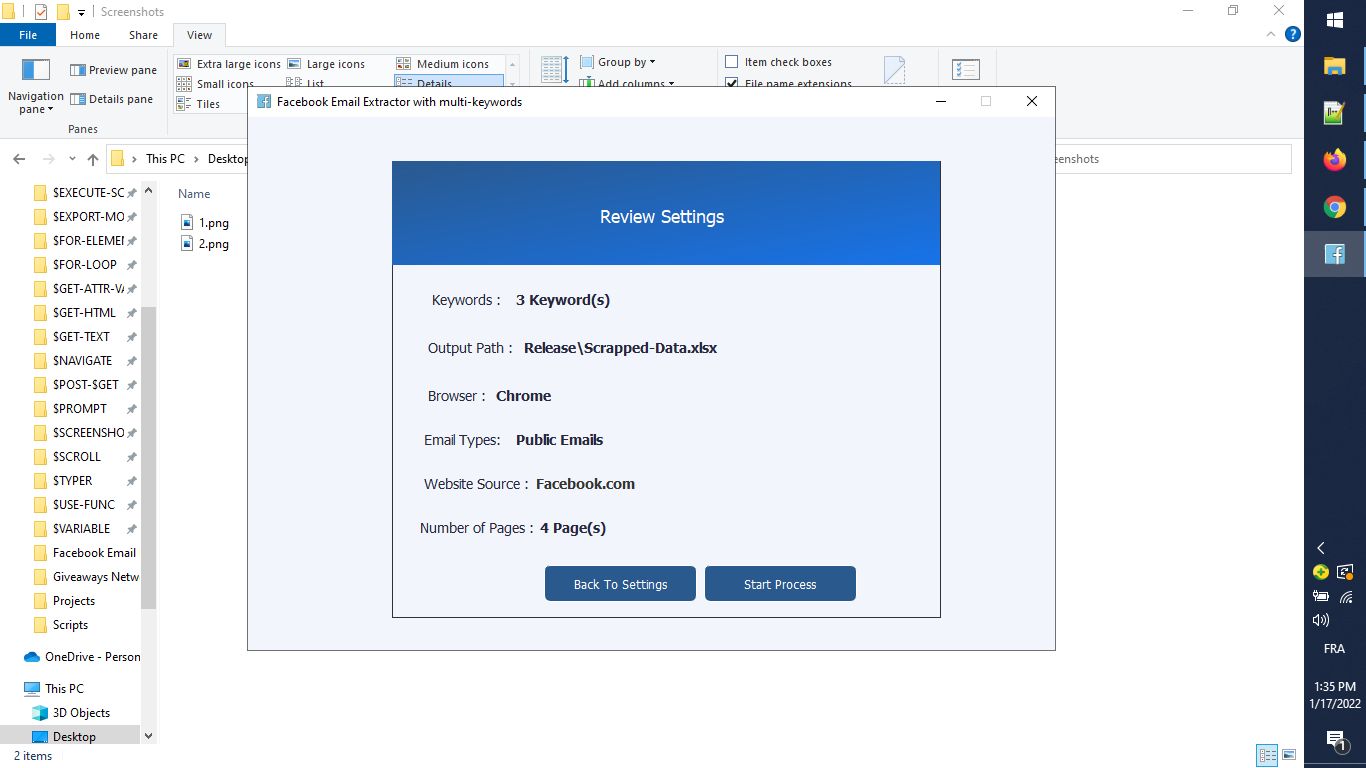Click the Sort by icon in ribbon

coord(555,70)
